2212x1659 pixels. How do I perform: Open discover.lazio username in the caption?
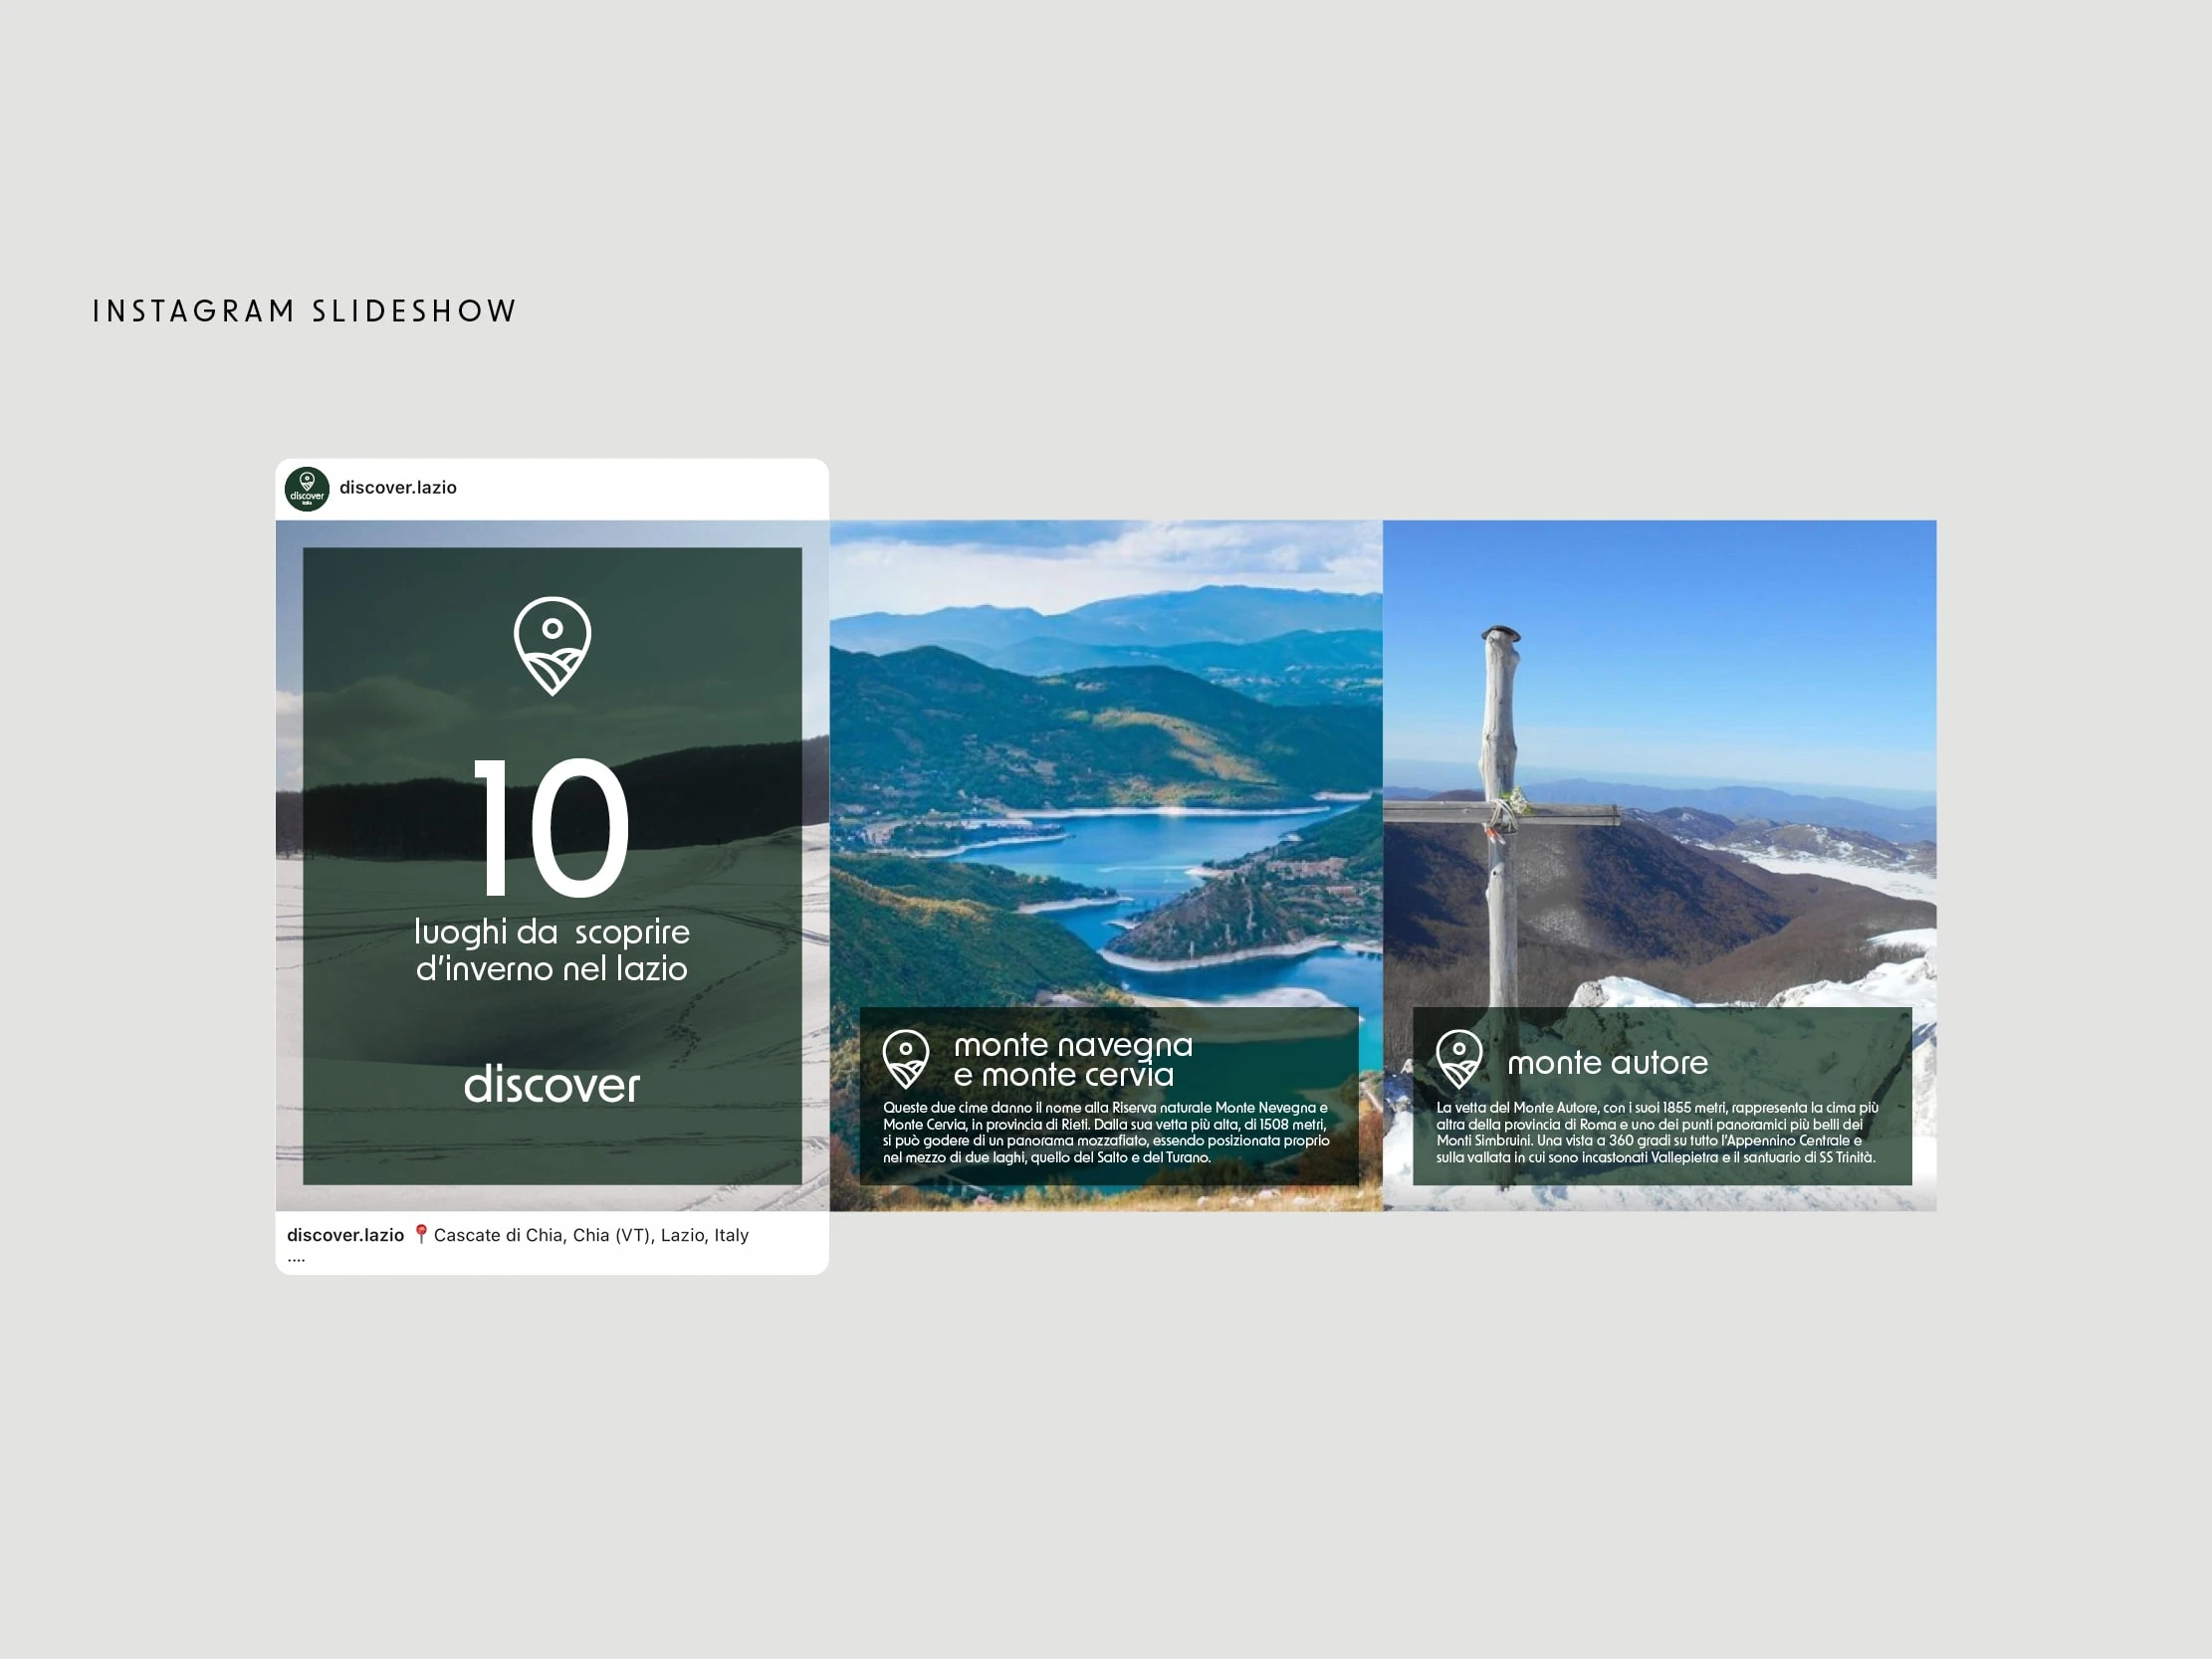(x=345, y=1235)
